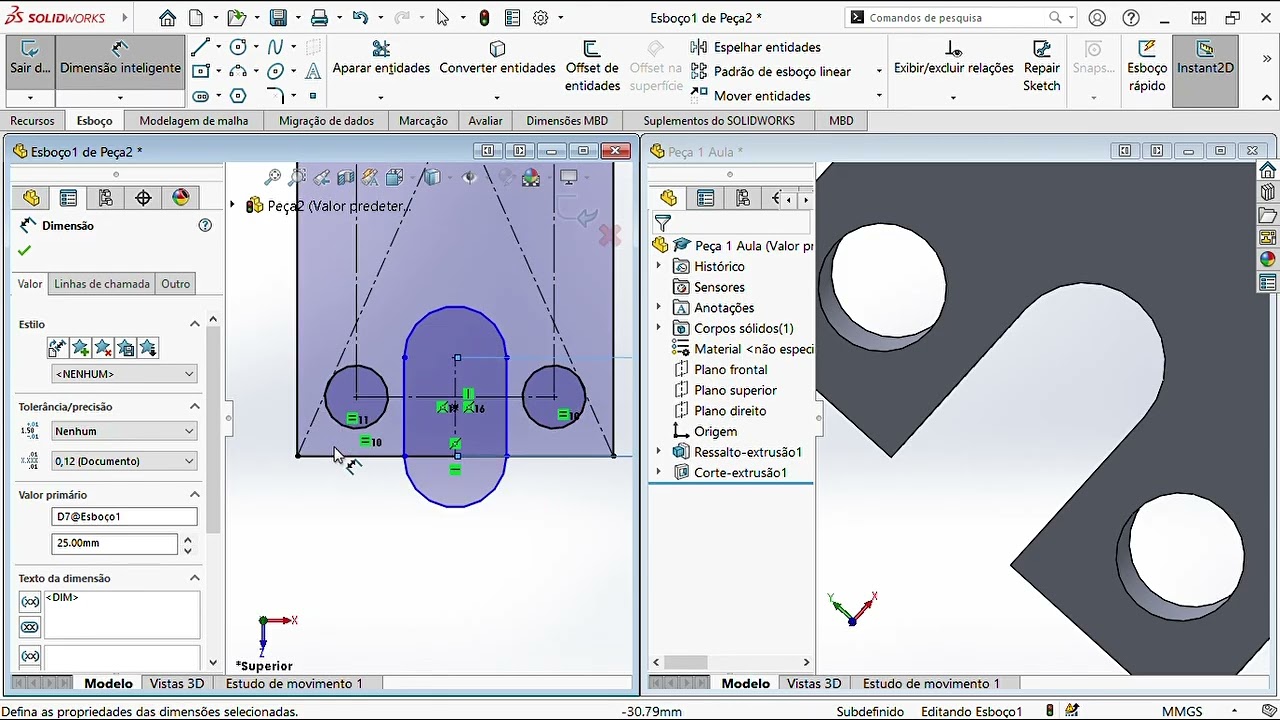Screen dimensions: 1280x720
Task: Collapse the Tolerância/precisão section
Action: click(x=195, y=407)
